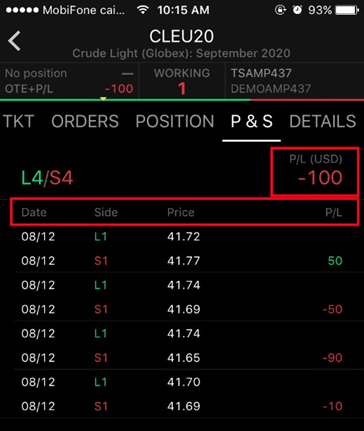Open the ORDERS tab
This screenshot has width=364, height=431.
click(85, 121)
